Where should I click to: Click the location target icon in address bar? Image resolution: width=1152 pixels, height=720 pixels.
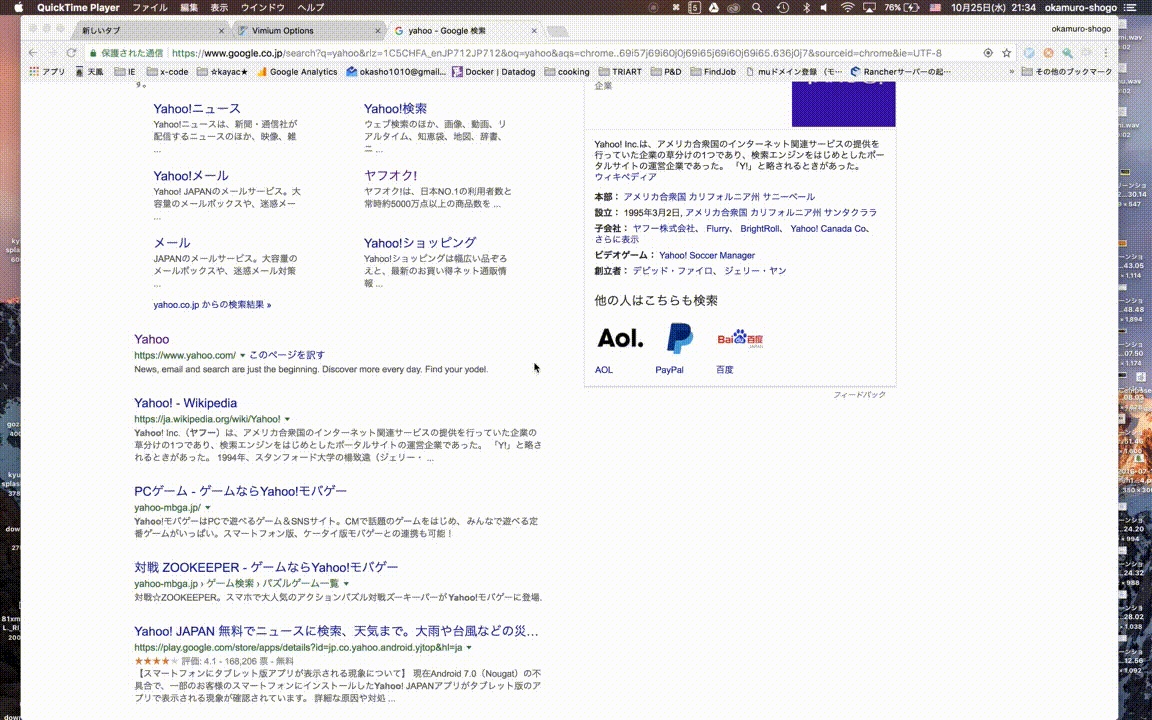988,53
